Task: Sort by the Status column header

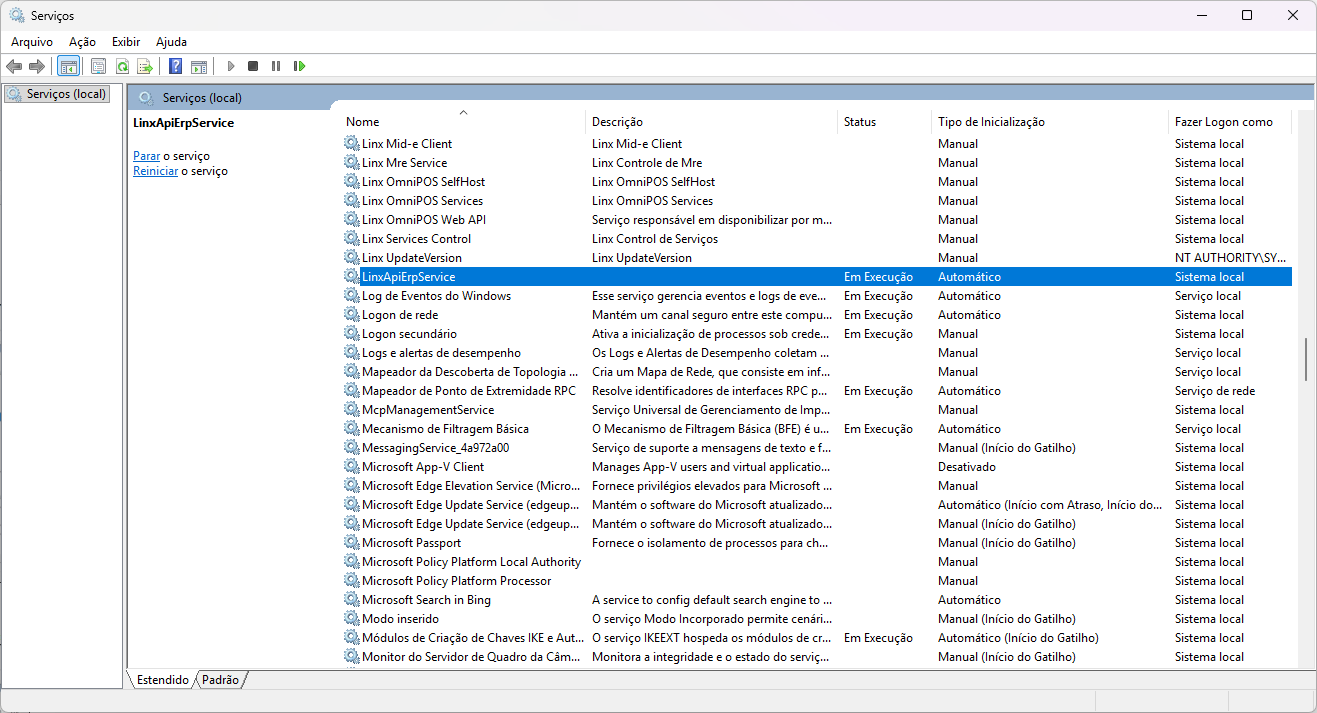Action: point(859,122)
